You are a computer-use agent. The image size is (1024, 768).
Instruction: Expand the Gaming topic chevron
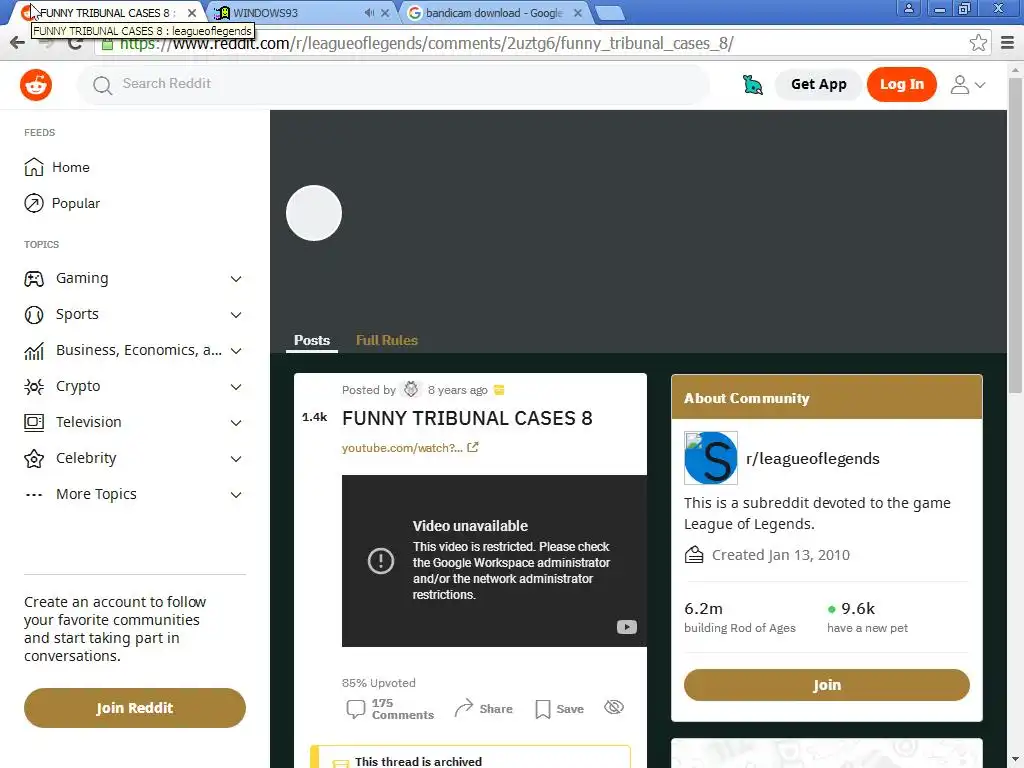click(x=236, y=279)
